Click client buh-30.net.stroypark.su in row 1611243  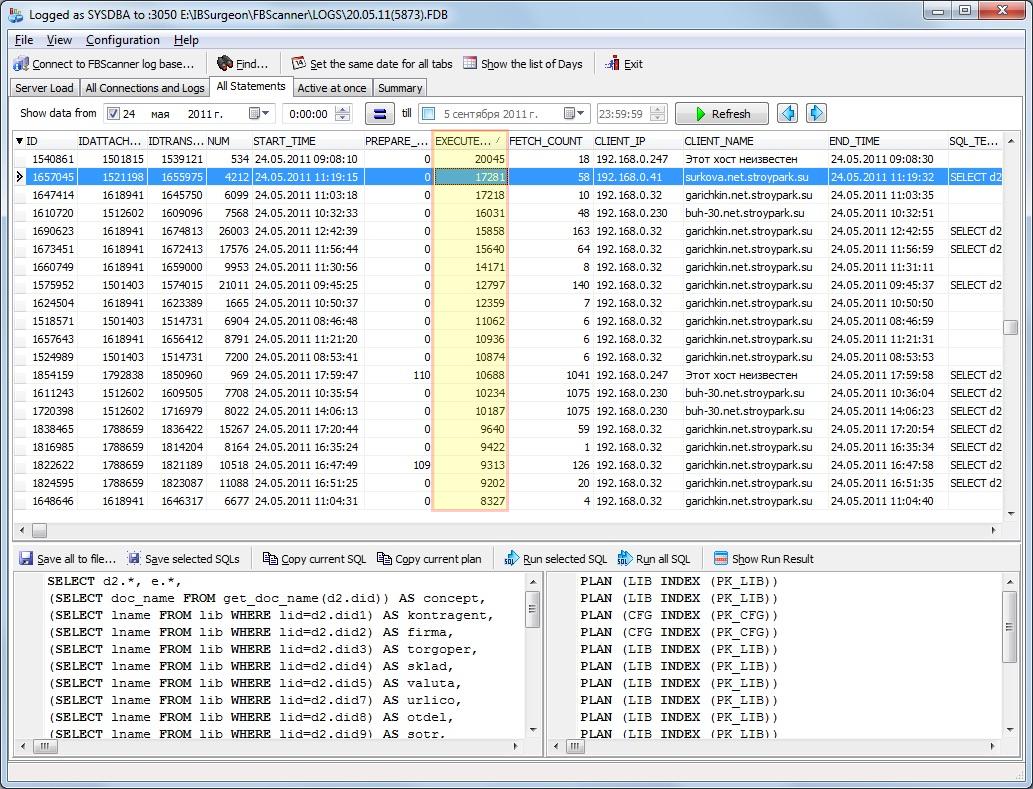[x=744, y=393]
